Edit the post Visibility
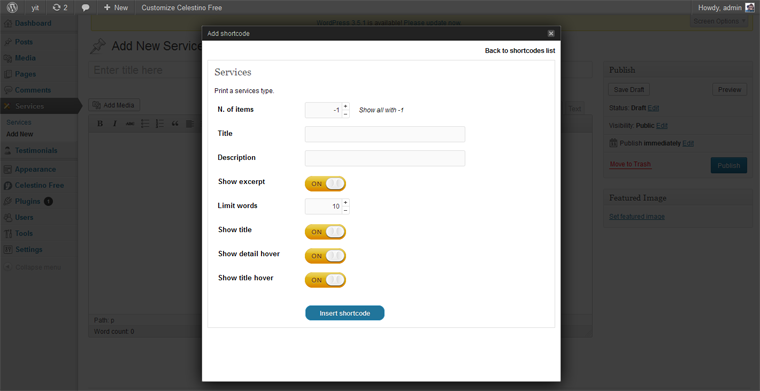 coord(662,125)
